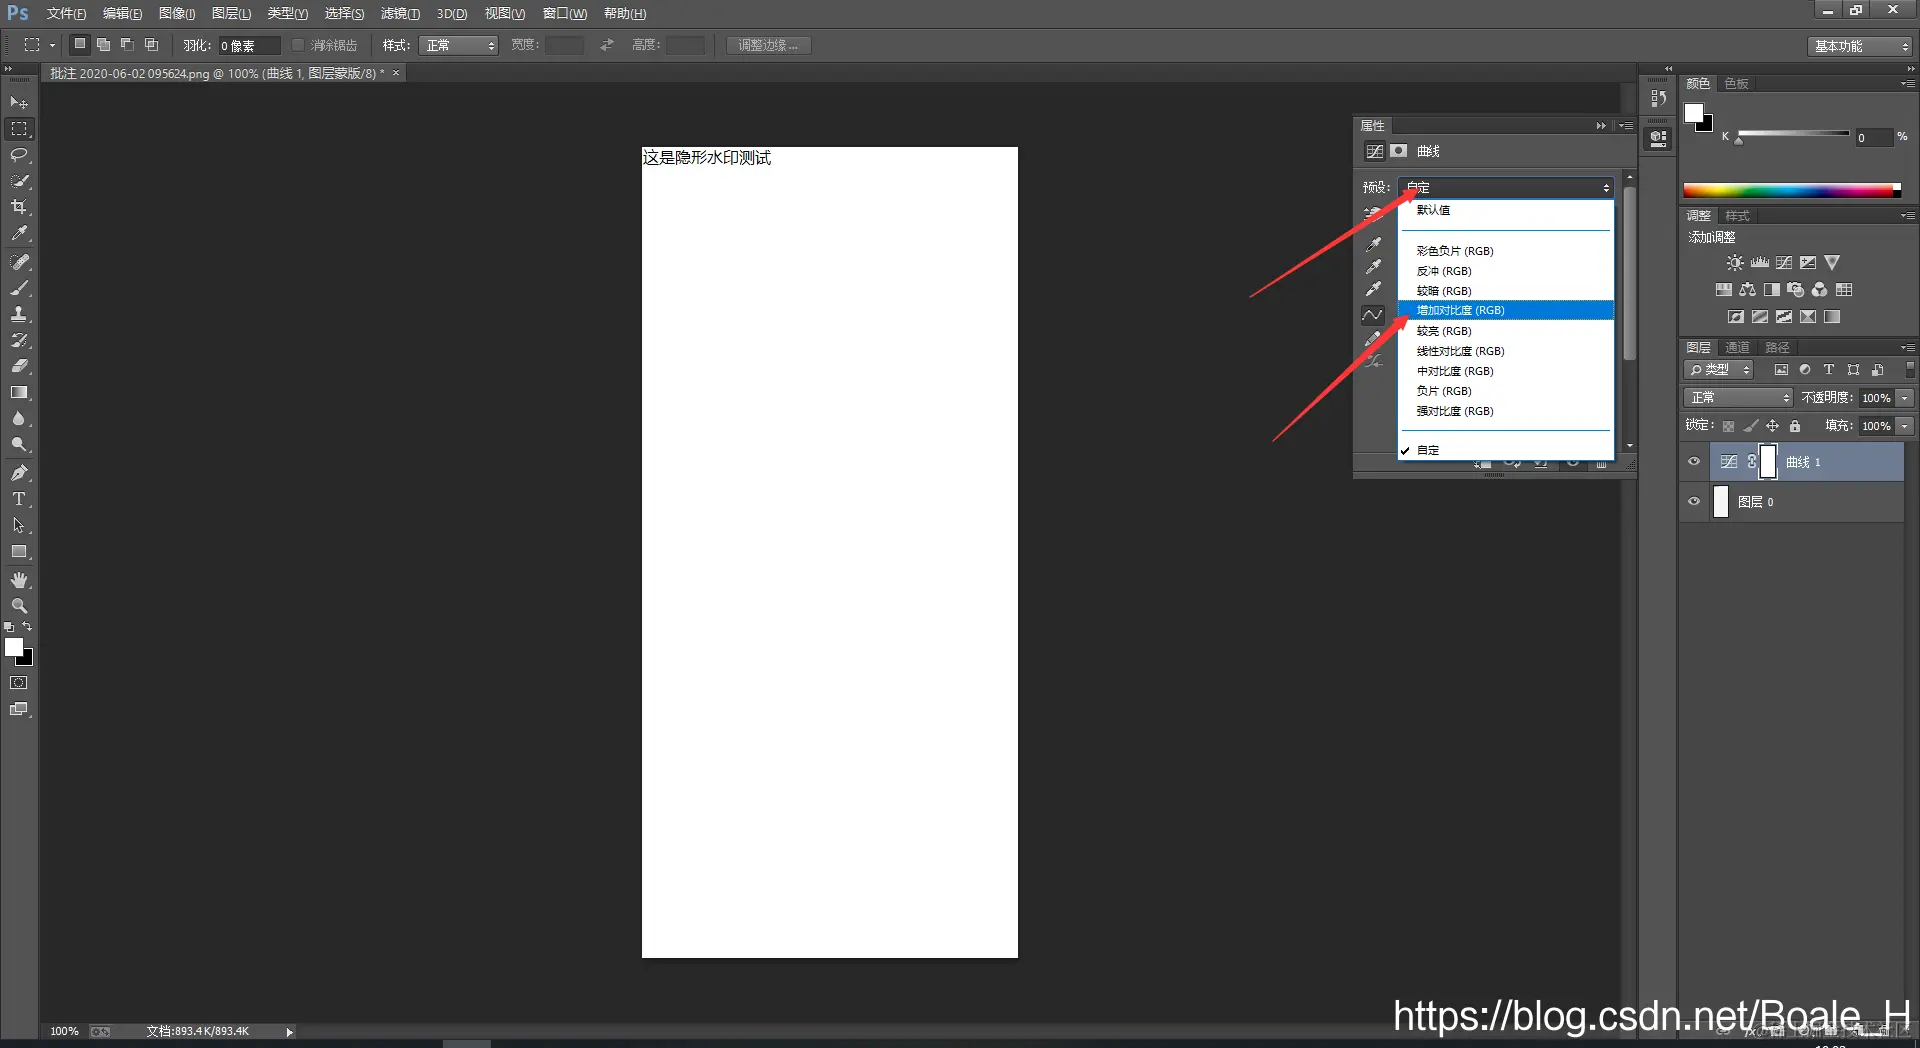Click Brightness/Contrast adjustment icon
The width and height of the screenshot is (1920, 1048).
pyautogui.click(x=1735, y=263)
